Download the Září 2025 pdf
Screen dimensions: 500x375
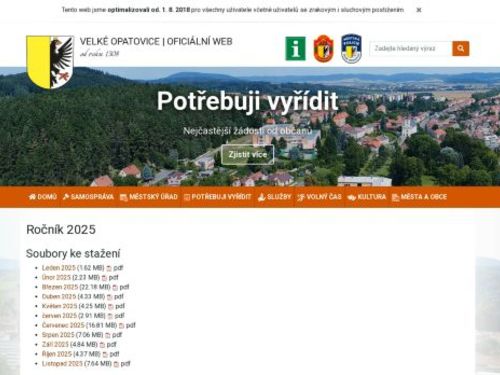coord(55,345)
